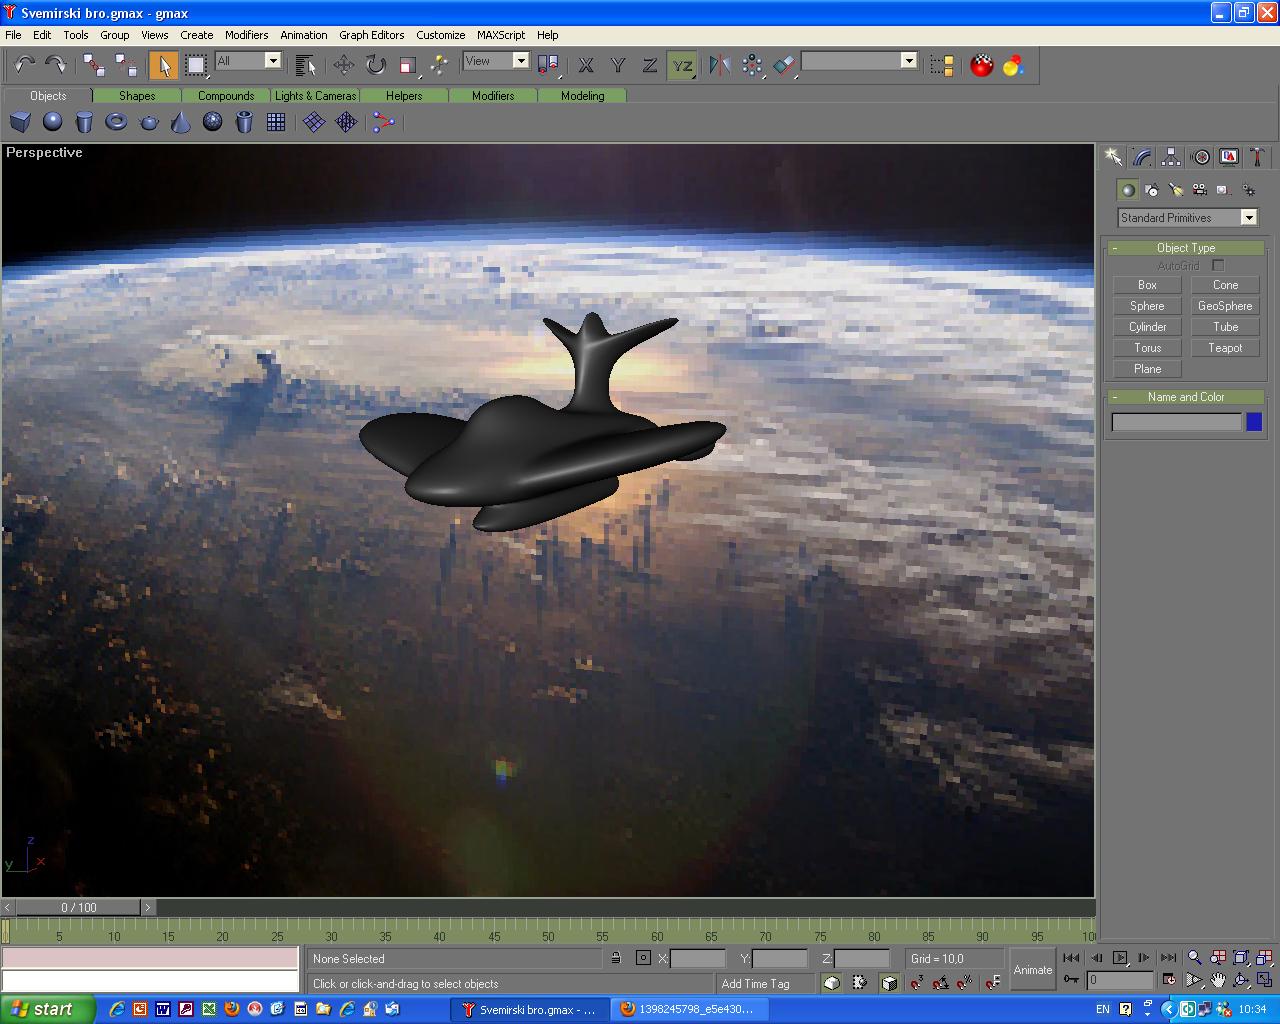Redo the last action
Image resolution: width=1280 pixels, height=1024 pixels.
click(55, 65)
